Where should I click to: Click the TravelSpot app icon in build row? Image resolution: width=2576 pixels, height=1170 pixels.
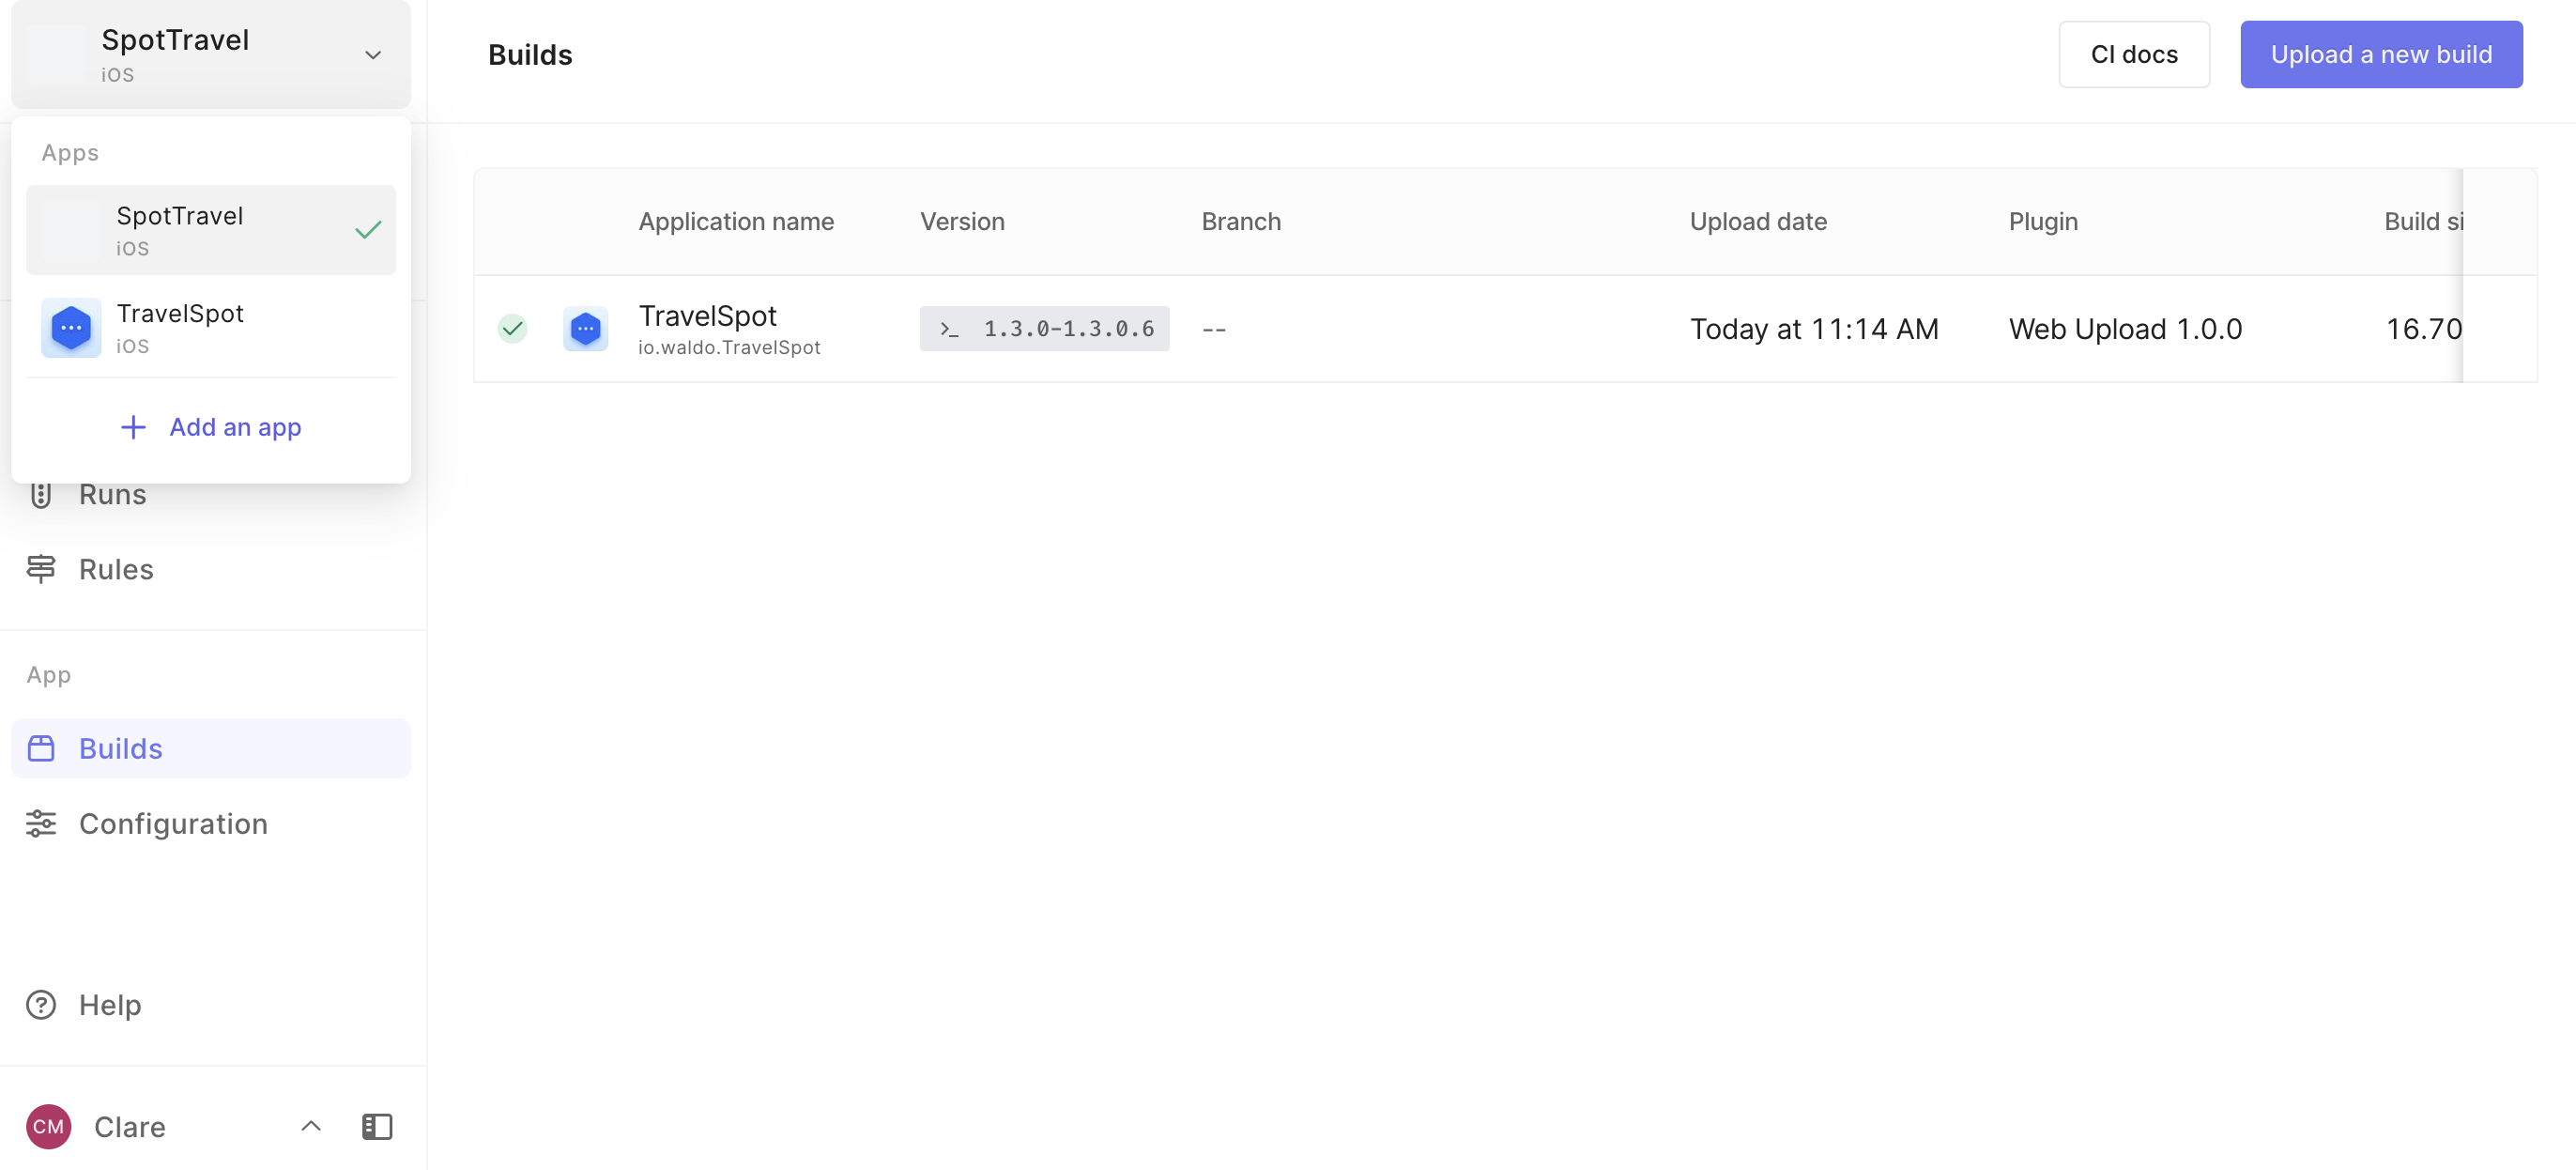585,329
